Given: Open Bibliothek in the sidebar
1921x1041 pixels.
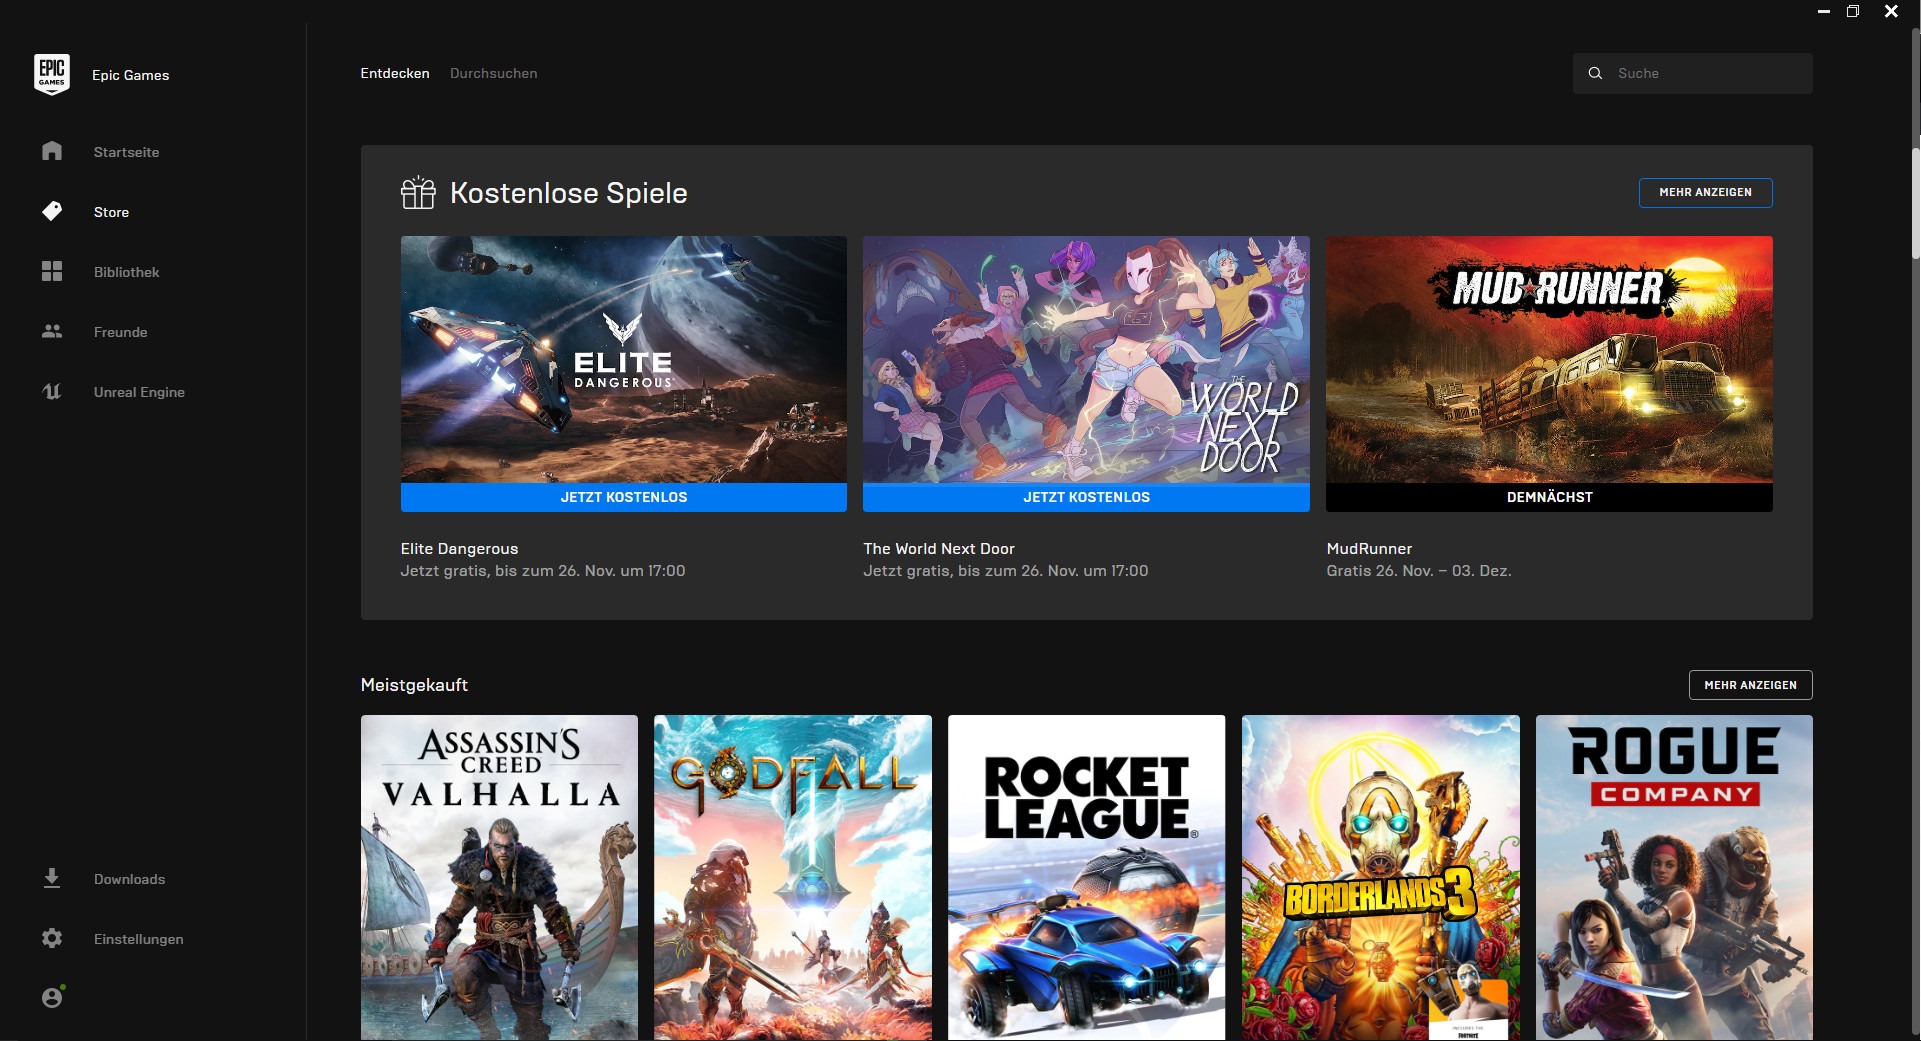Looking at the screenshot, I should (x=126, y=272).
